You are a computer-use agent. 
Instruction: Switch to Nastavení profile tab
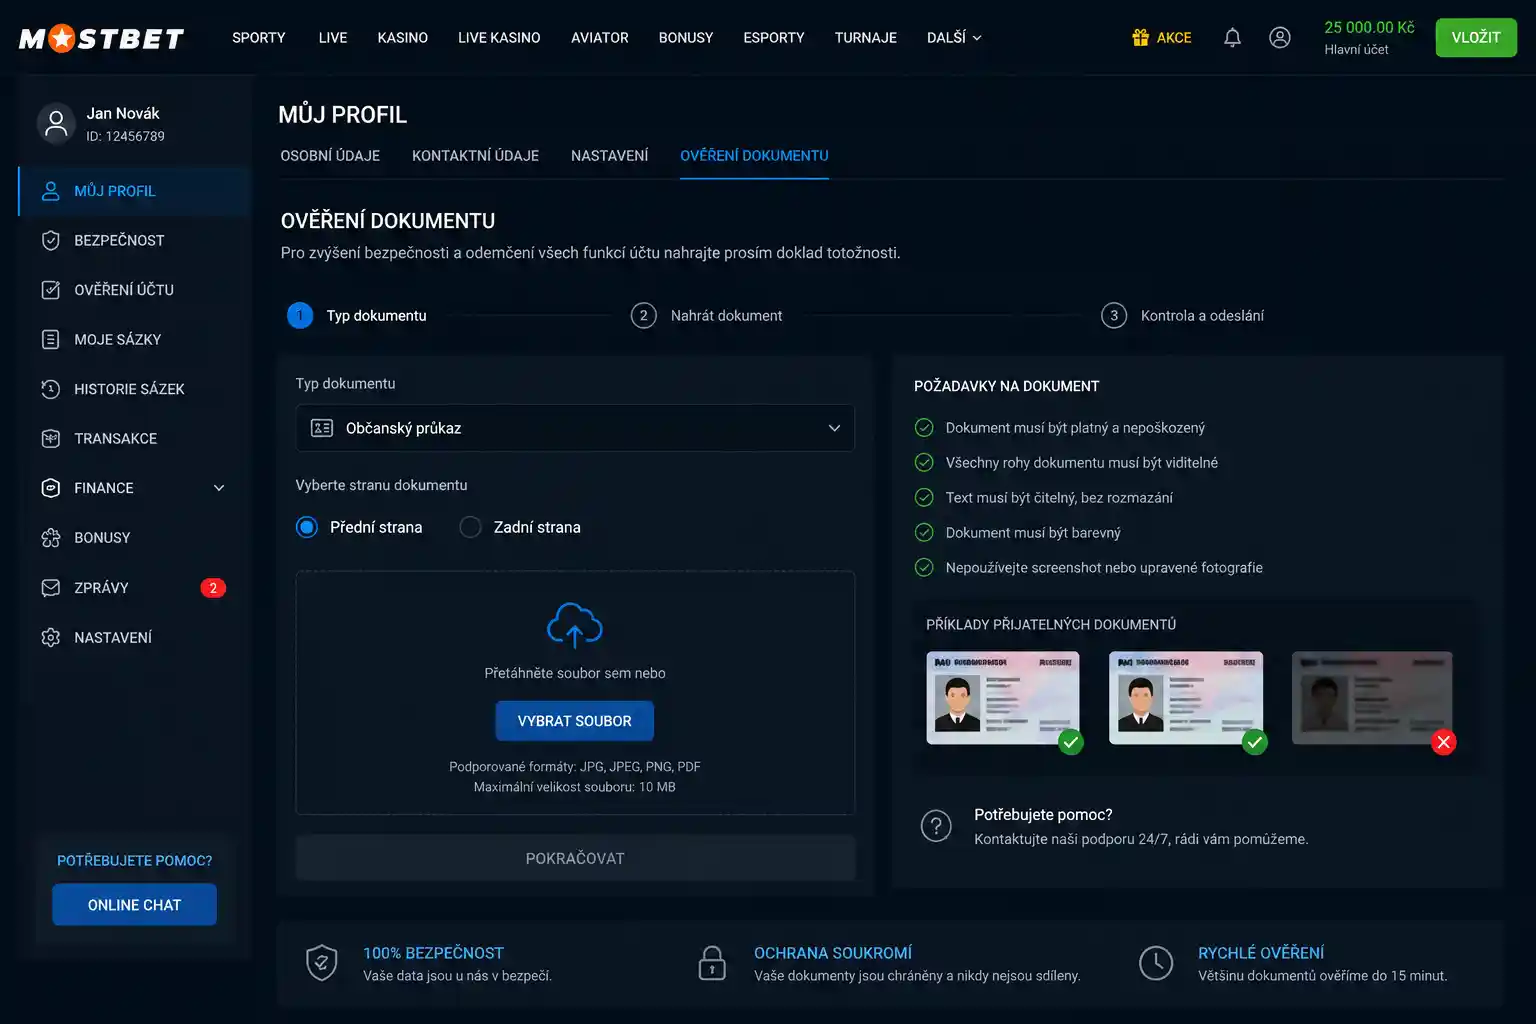[x=610, y=156]
